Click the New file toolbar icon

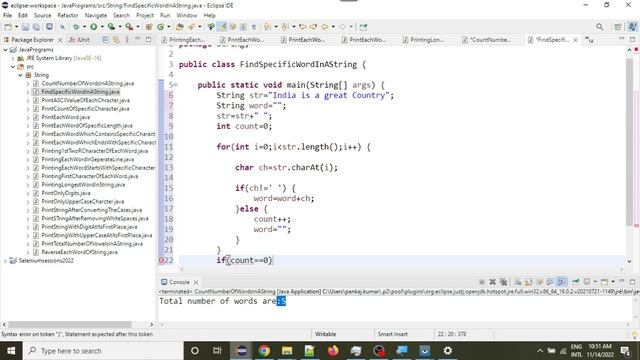pyautogui.click(x=8, y=27)
